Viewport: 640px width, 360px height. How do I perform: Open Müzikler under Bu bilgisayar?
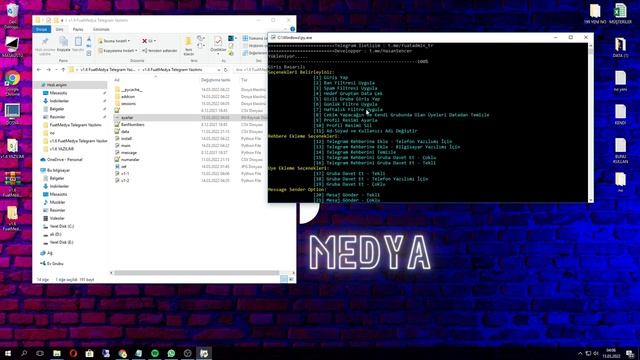[x=57, y=202]
